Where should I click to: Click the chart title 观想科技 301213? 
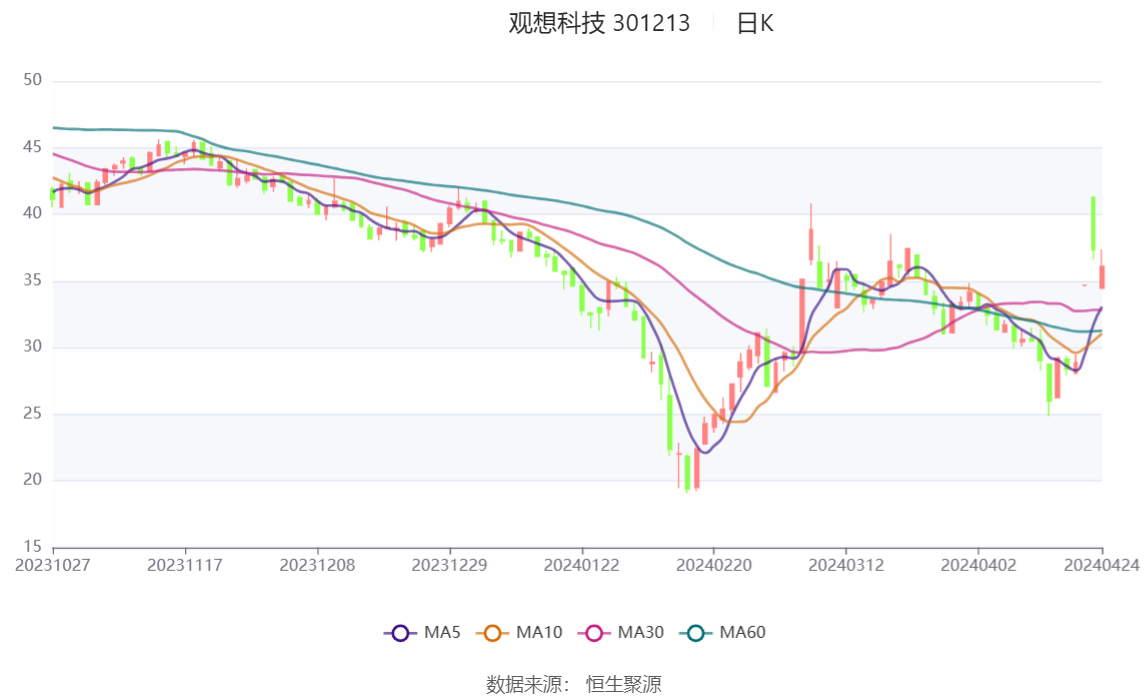pos(599,23)
